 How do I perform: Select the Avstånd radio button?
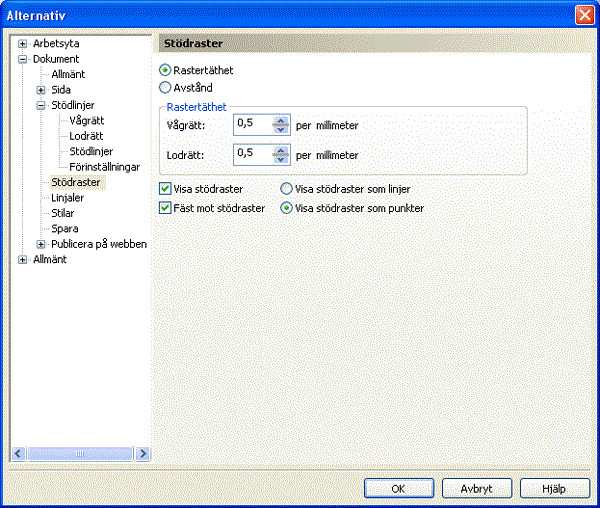click(166, 87)
